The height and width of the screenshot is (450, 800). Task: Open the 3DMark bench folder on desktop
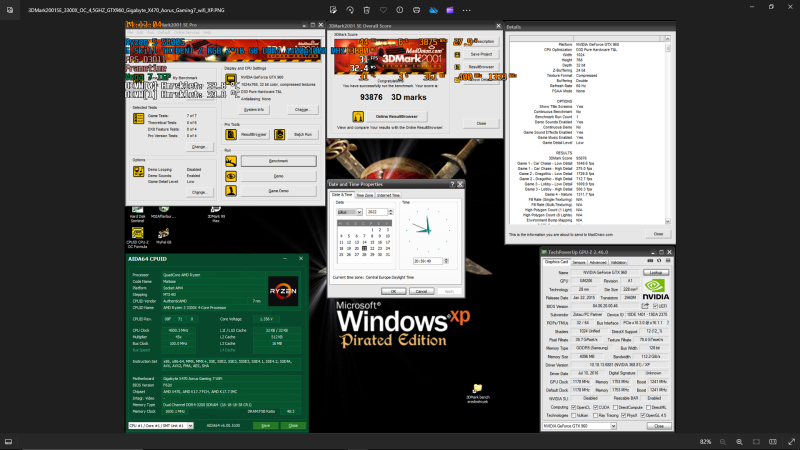tap(478, 393)
